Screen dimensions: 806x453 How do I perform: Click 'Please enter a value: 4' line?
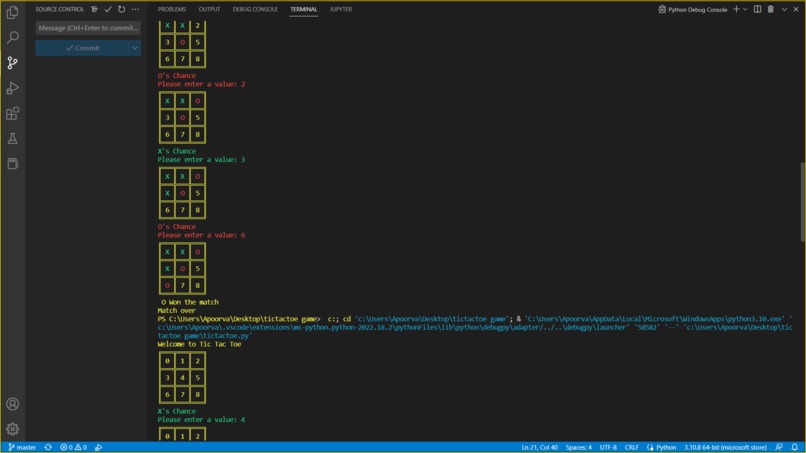click(x=202, y=420)
